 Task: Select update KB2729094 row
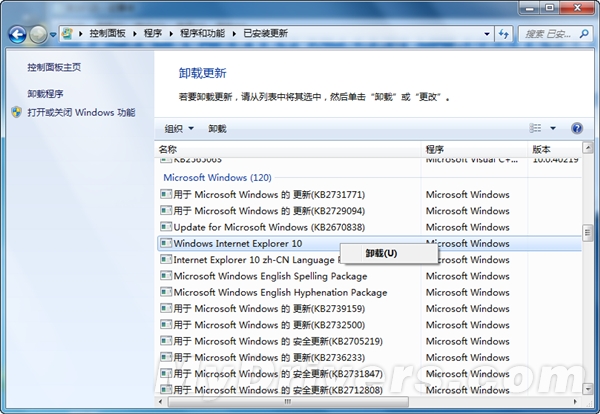pyautogui.click(x=369, y=211)
